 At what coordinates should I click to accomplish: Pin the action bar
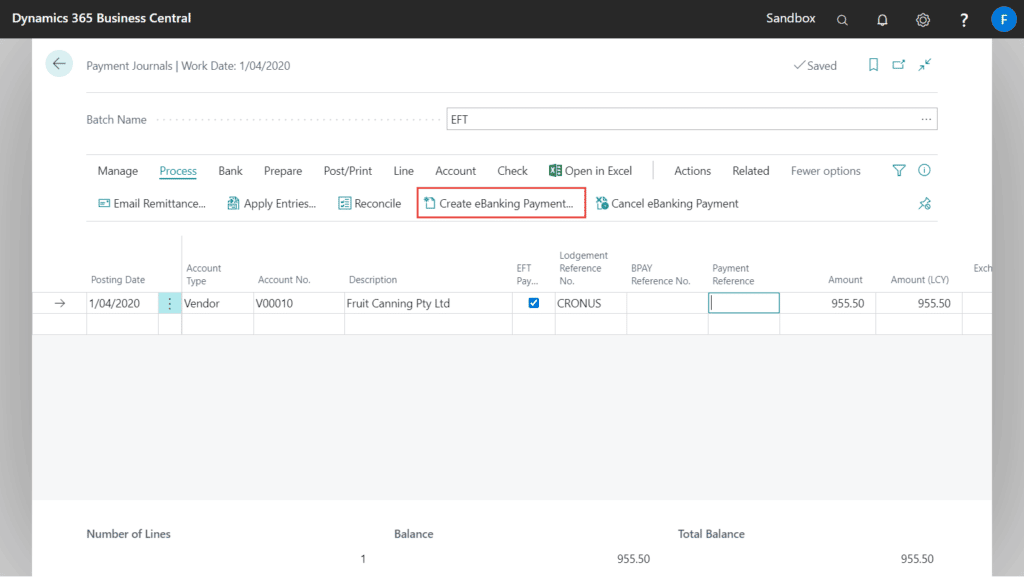924,203
